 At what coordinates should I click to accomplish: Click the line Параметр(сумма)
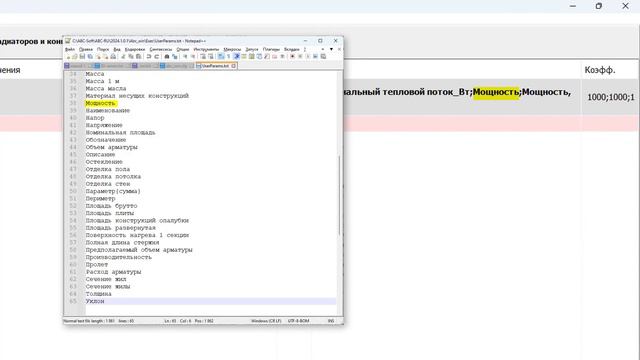113,191
